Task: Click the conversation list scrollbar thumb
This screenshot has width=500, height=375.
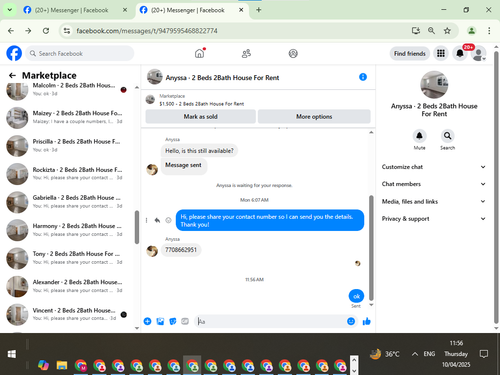Action: [137, 227]
